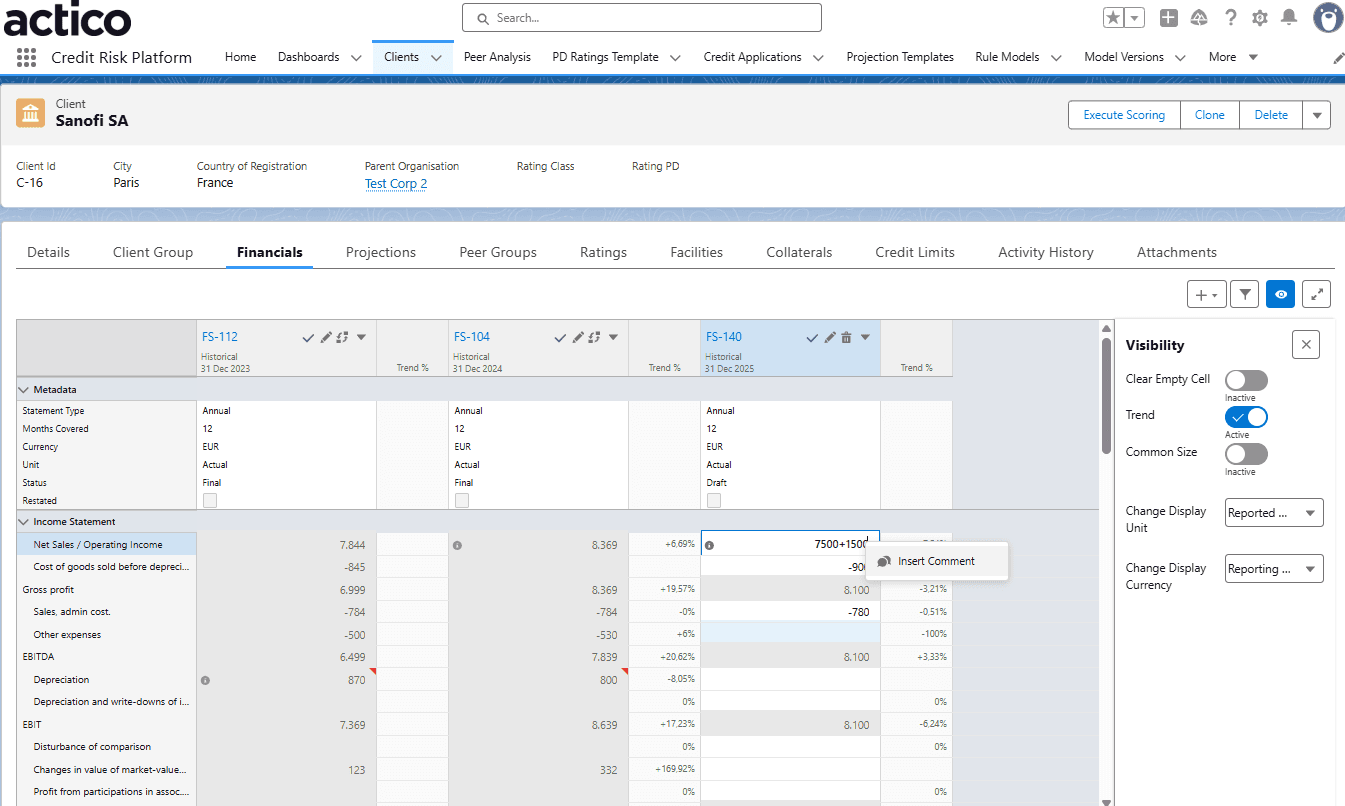Switch to the Projections tab
The width and height of the screenshot is (1345, 806).
pyautogui.click(x=381, y=252)
